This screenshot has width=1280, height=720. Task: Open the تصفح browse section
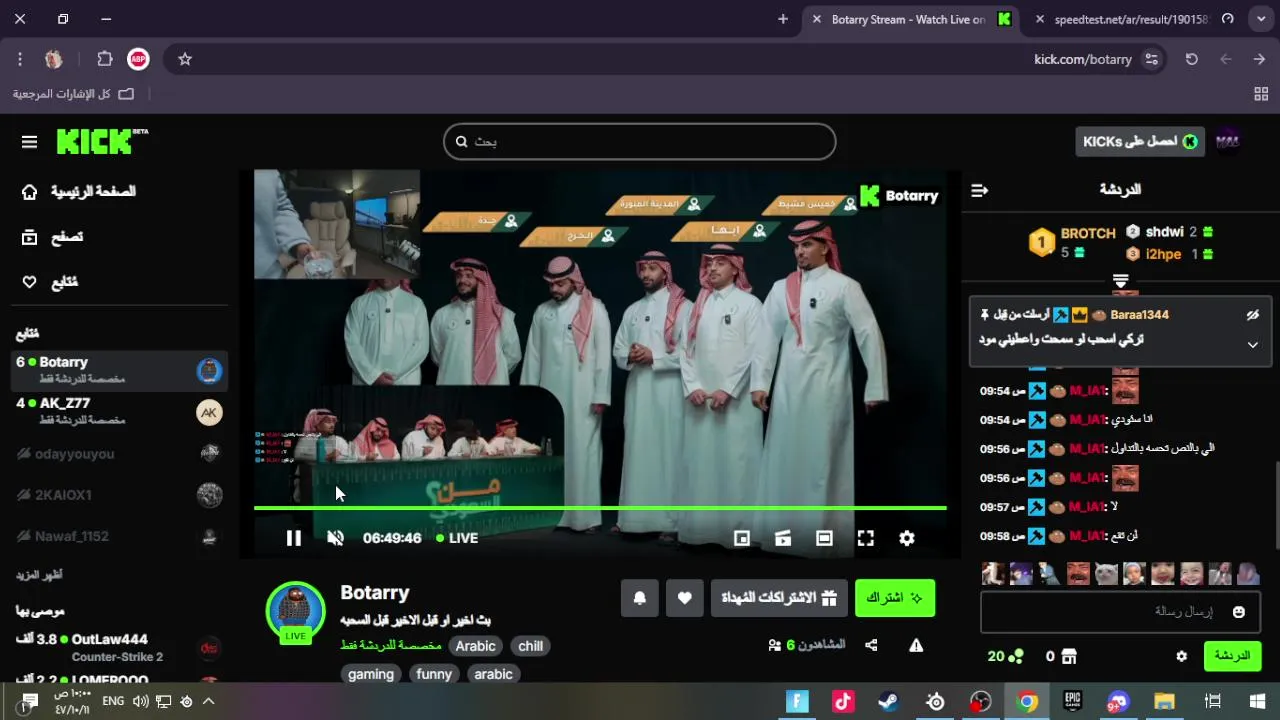[x=52, y=237]
